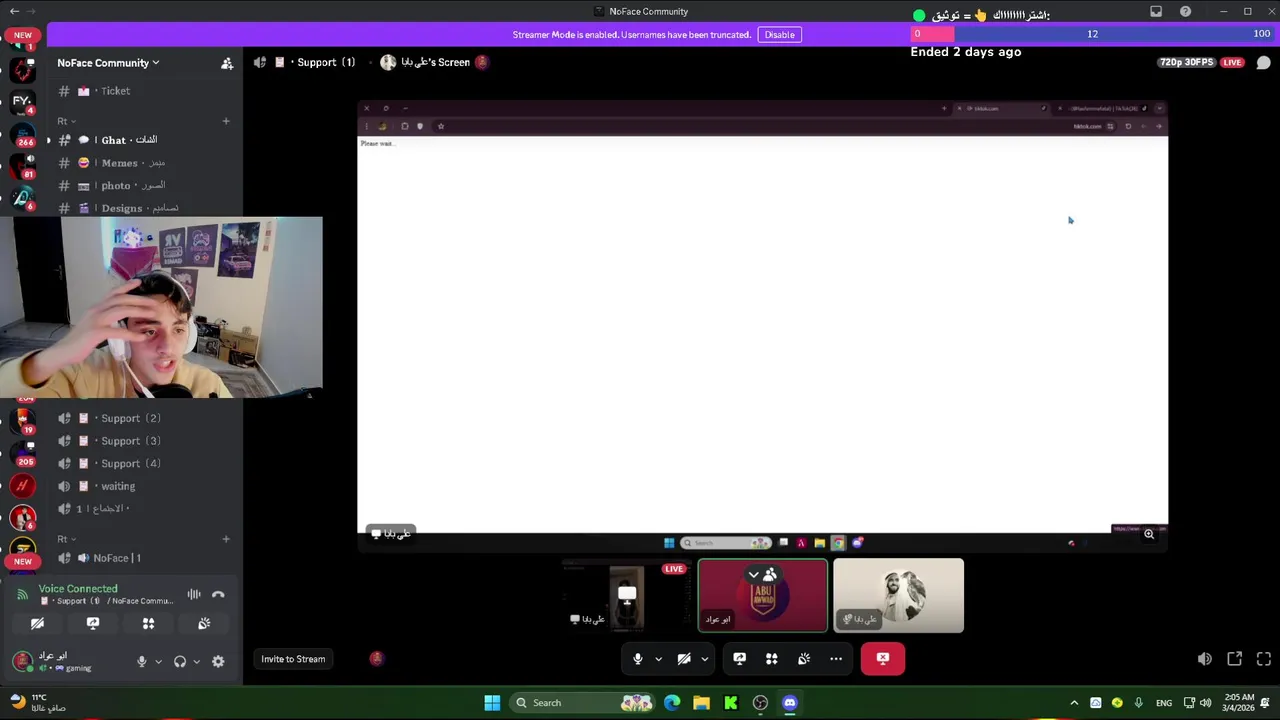Hide members toggle on the ABU AWWAD tile
This screenshot has height=720, width=1280.
(762, 575)
